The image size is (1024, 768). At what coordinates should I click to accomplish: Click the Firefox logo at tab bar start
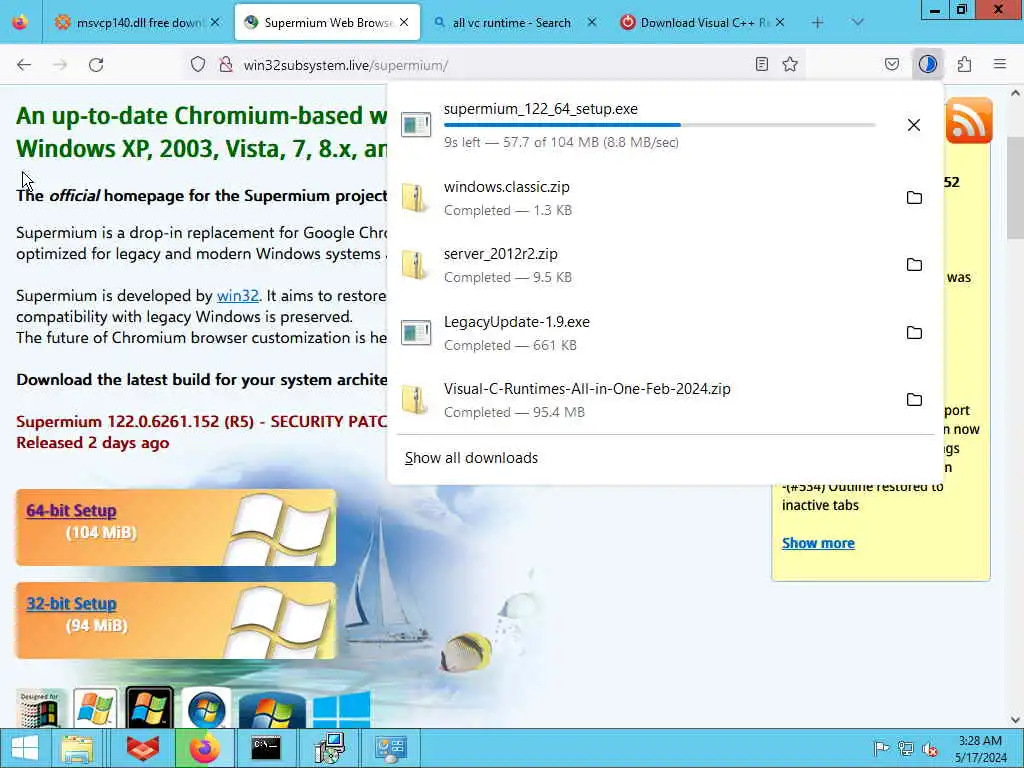20,22
